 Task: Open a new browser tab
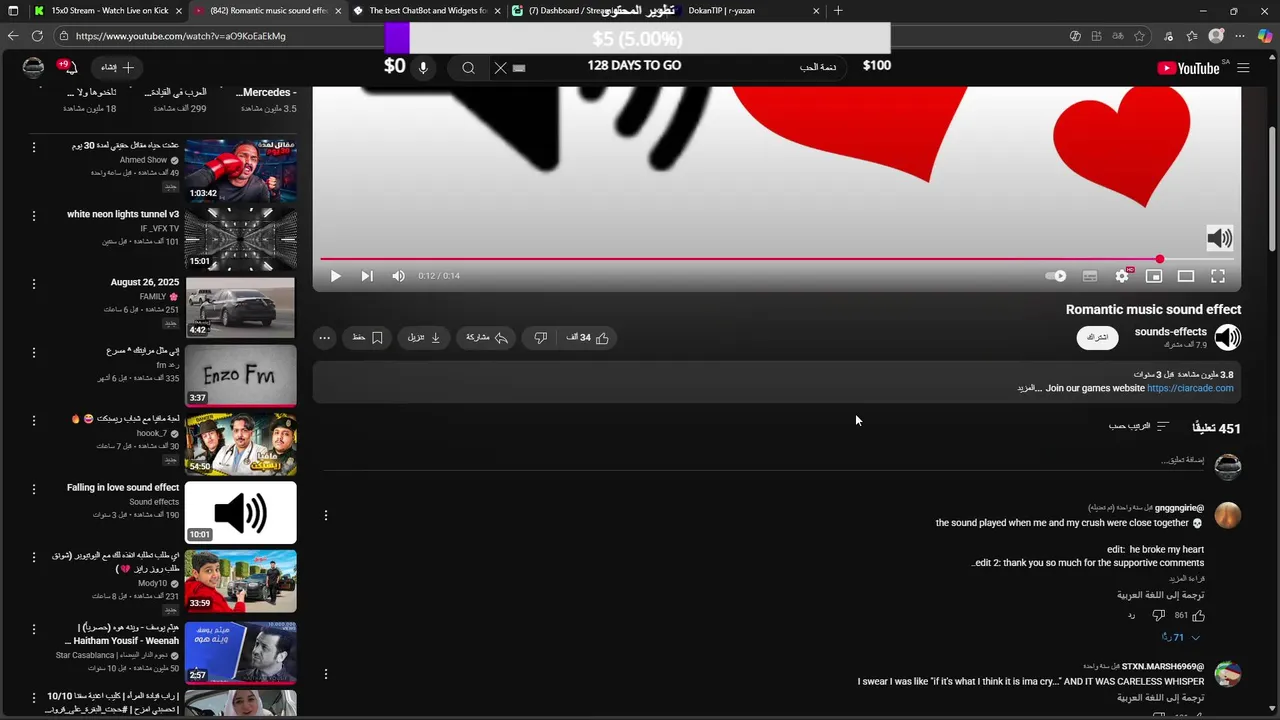[838, 10]
